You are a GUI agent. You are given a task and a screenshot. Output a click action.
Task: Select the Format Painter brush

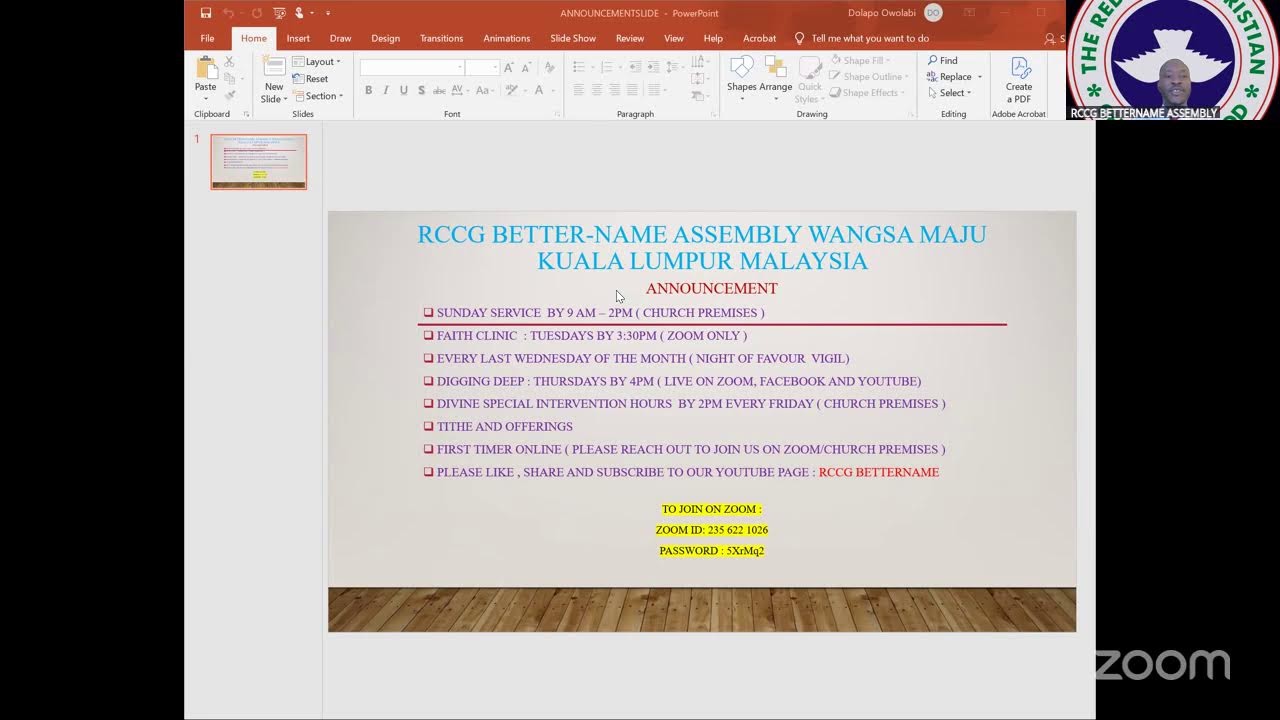(x=230, y=95)
